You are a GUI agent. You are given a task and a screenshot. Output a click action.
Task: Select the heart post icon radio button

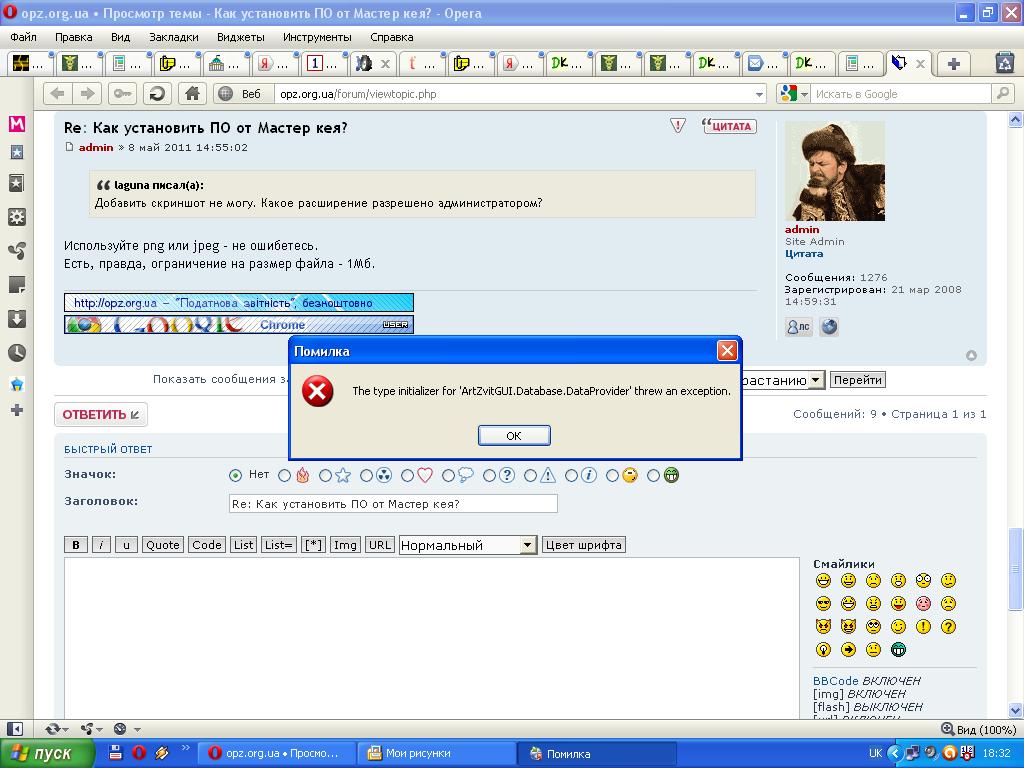point(407,476)
